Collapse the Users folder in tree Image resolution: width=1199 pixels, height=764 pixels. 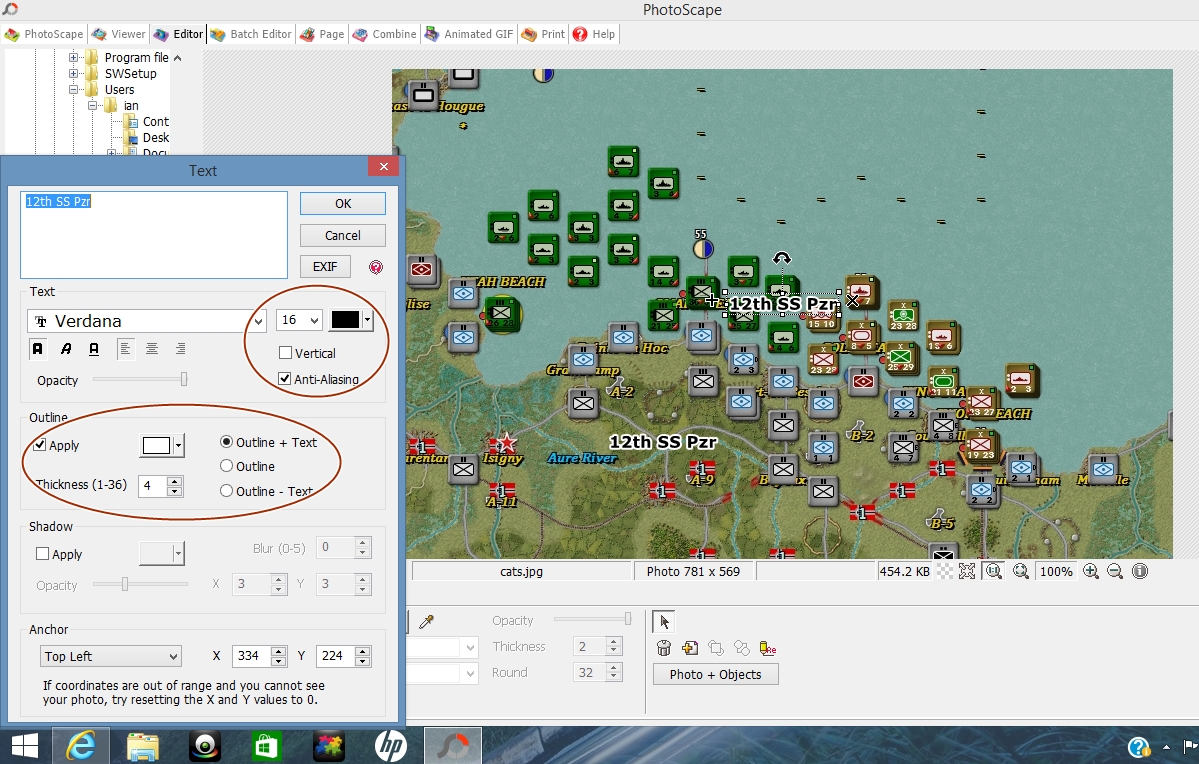(74, 89)
